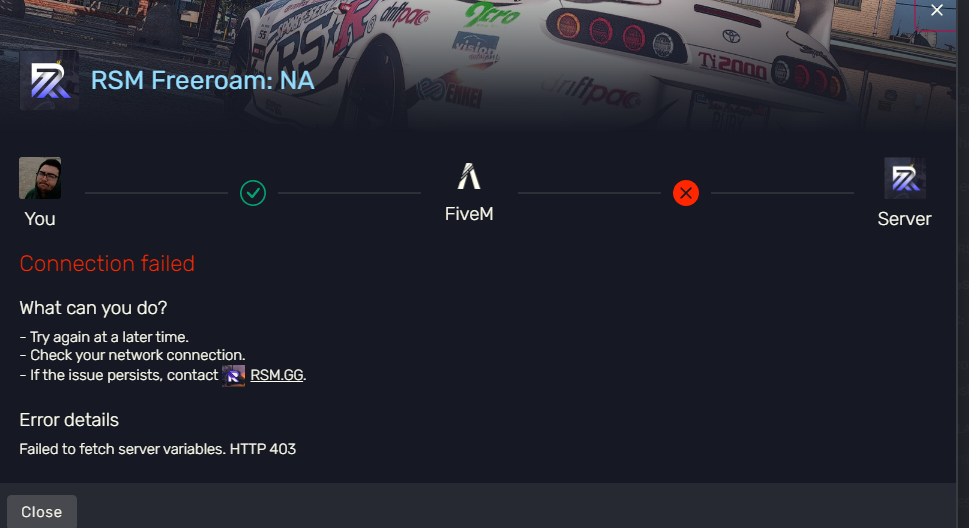Click the 'RSM Freeroam: NA' server title
969x528 pixels.
click(x=203, y=80)
